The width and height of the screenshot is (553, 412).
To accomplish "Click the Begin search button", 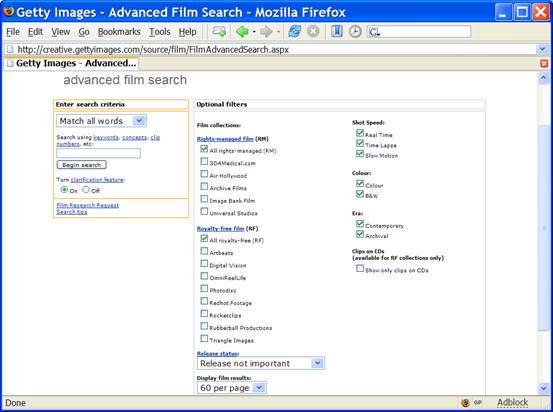I will click(81, 165).
